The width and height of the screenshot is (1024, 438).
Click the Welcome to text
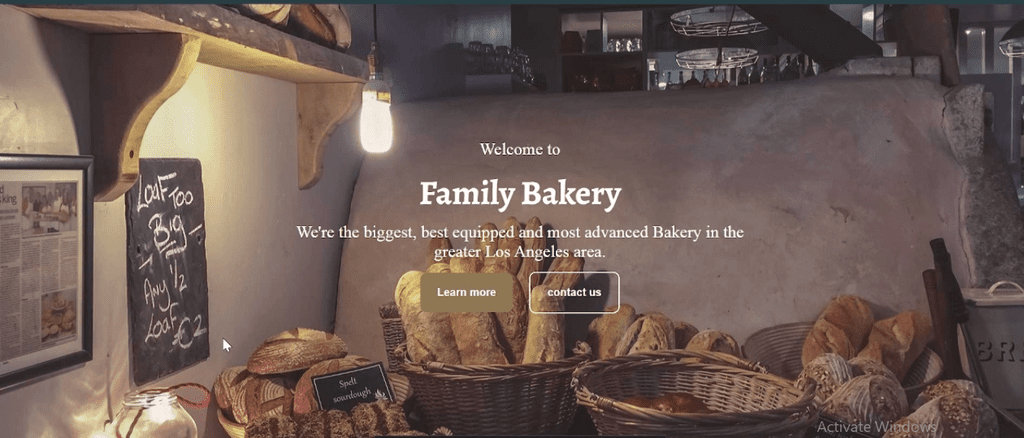(x=520, y=149)
